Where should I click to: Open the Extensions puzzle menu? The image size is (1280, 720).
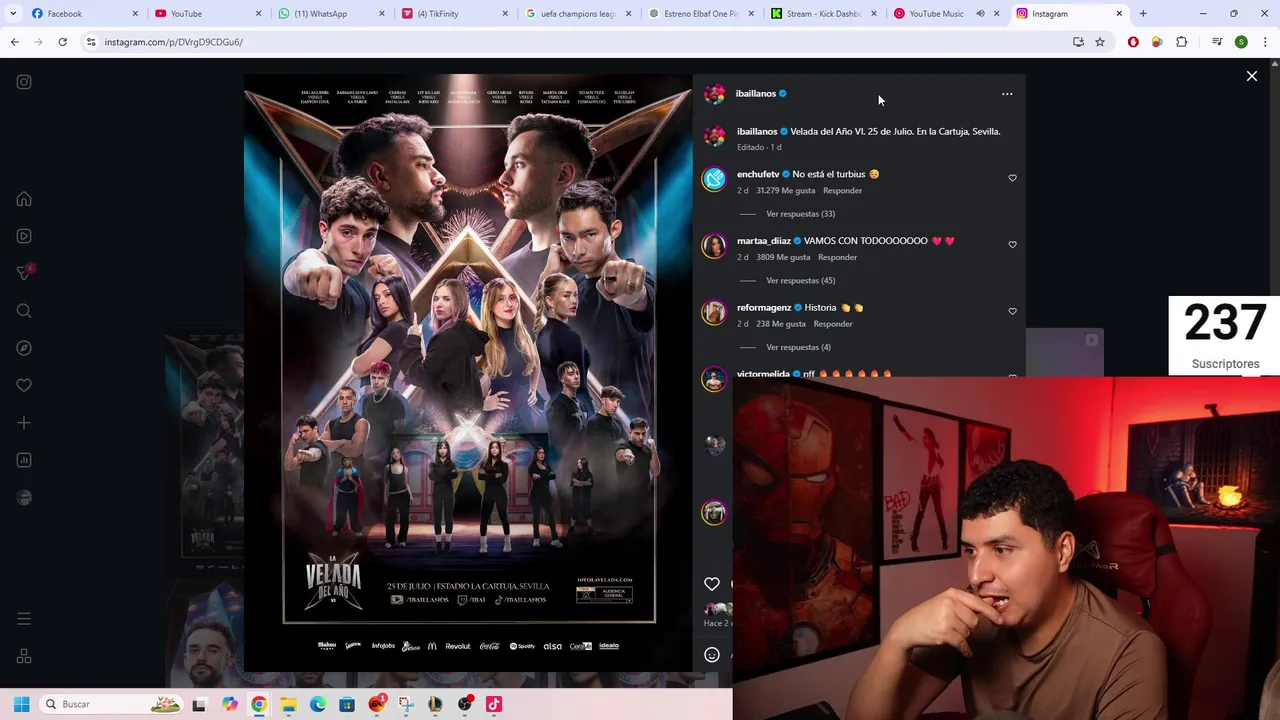click(1182, 42)
